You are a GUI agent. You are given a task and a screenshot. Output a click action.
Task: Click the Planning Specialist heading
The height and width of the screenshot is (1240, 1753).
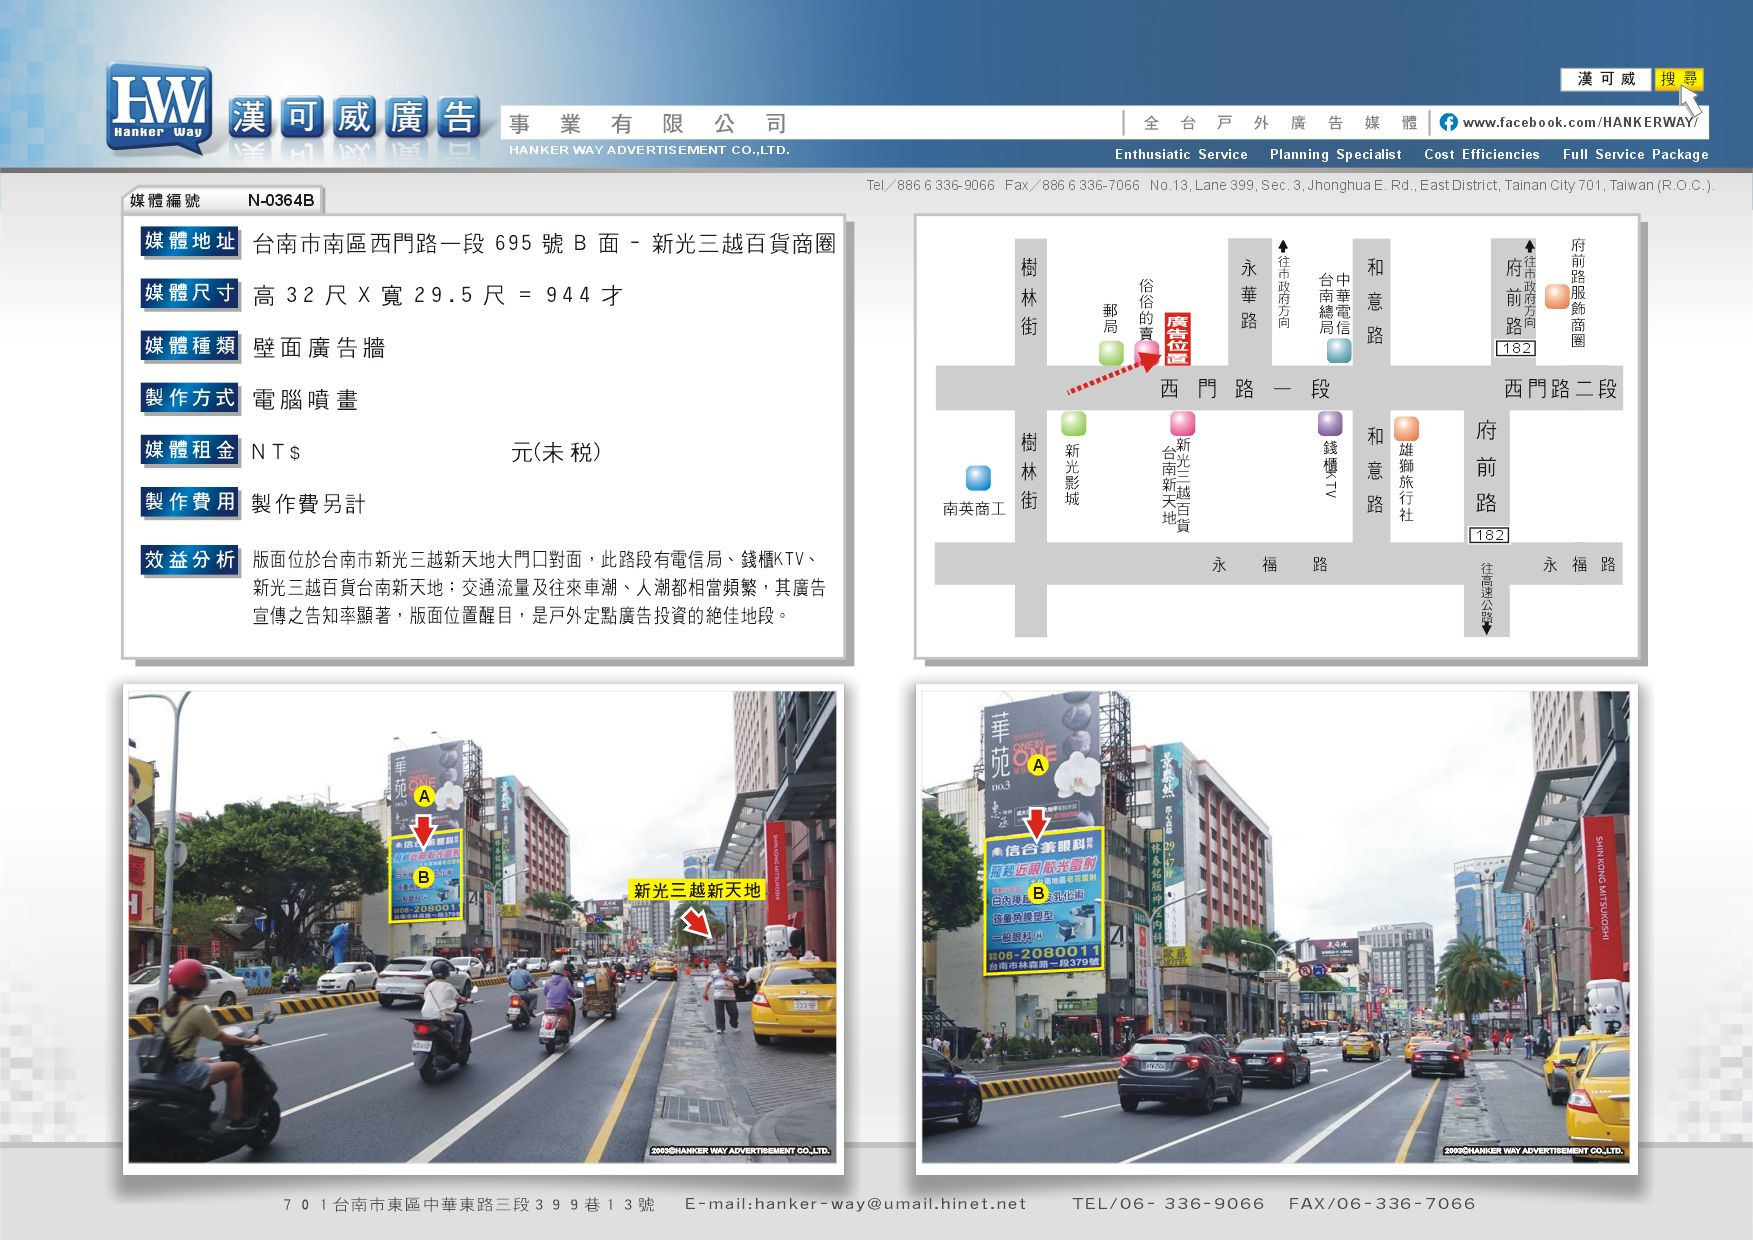pos(1336,154)
